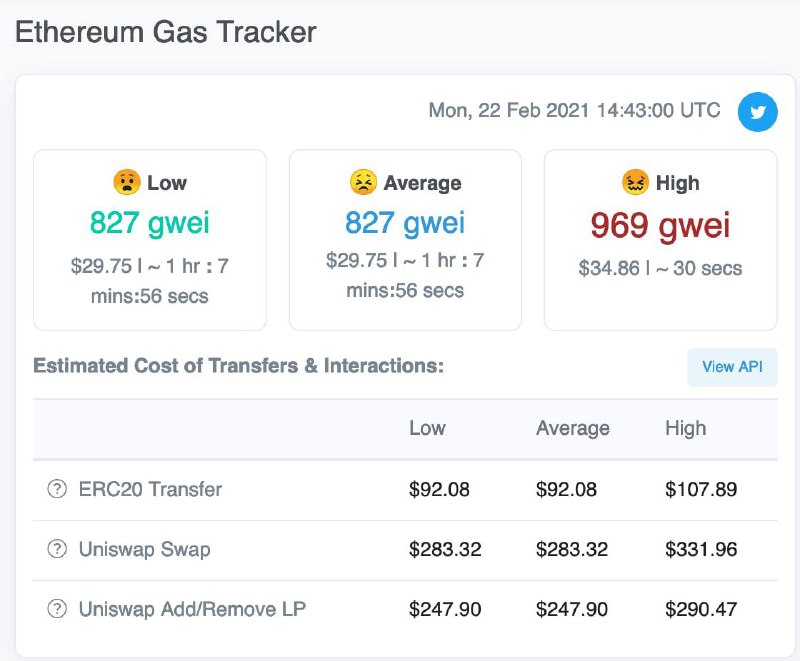Click the $331.96 high Uniswap Swap cost
The height and width of the screenshot is (661, 800).
point(701,549)
